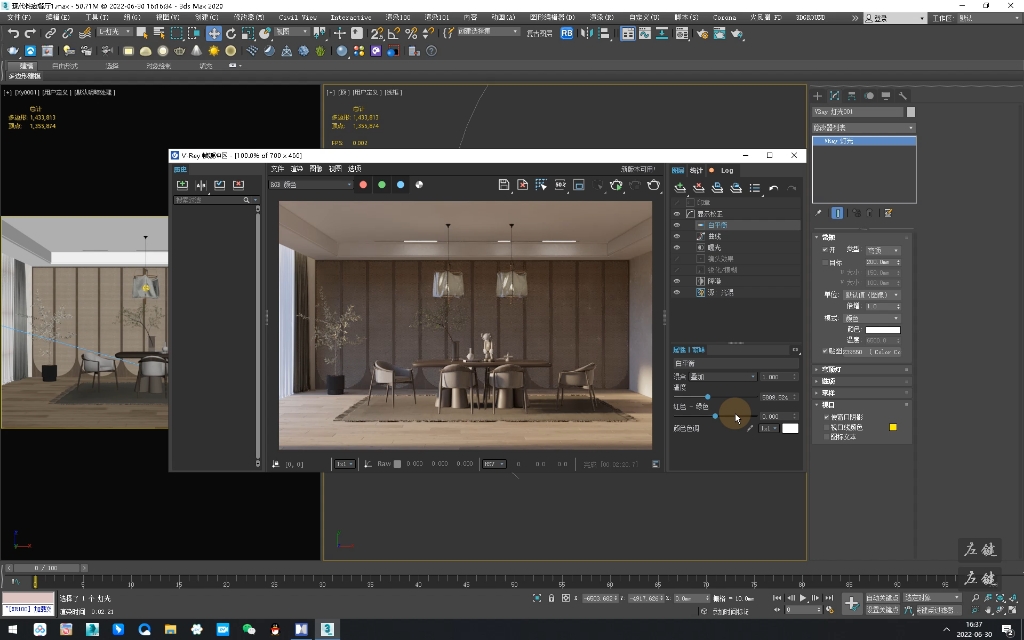Viewport: 1024px width, 640px height.
Task: Toggle the light 'On' checkbox in command panel
Action: coord(825,250)
